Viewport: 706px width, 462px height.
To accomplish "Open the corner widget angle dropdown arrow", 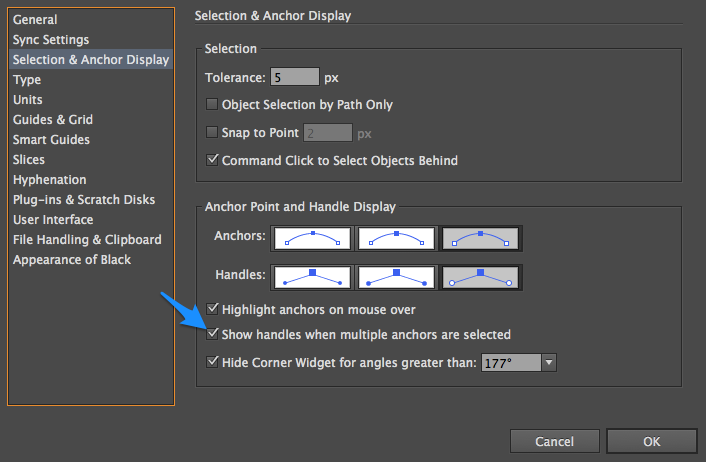I will [549, 362].
